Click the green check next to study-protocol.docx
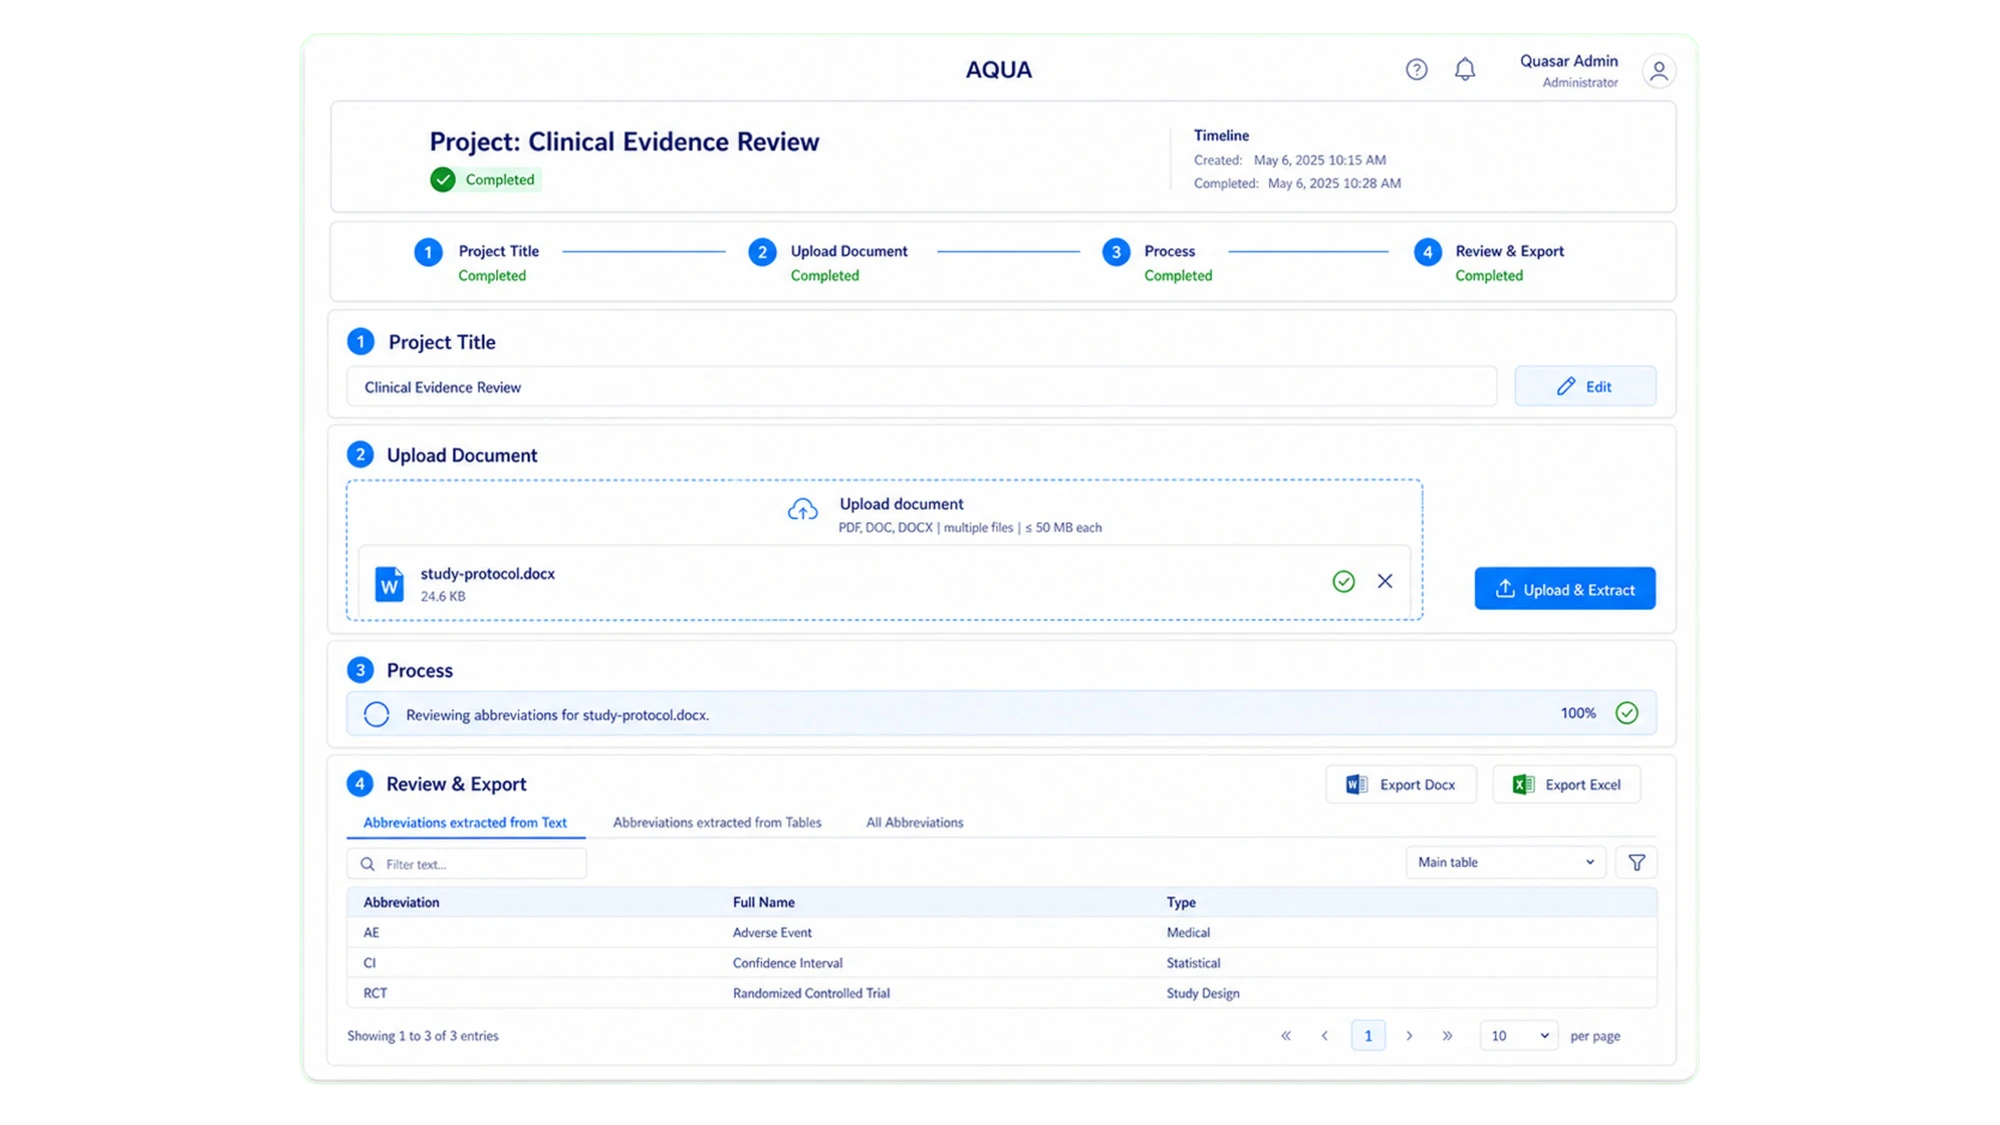Screen dimensions: 2000x1125 (1343, 581)
